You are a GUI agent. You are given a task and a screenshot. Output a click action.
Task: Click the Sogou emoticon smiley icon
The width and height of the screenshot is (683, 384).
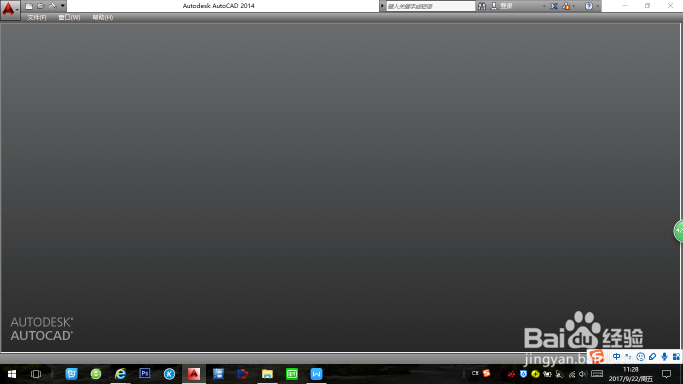(x=640, y=357)
